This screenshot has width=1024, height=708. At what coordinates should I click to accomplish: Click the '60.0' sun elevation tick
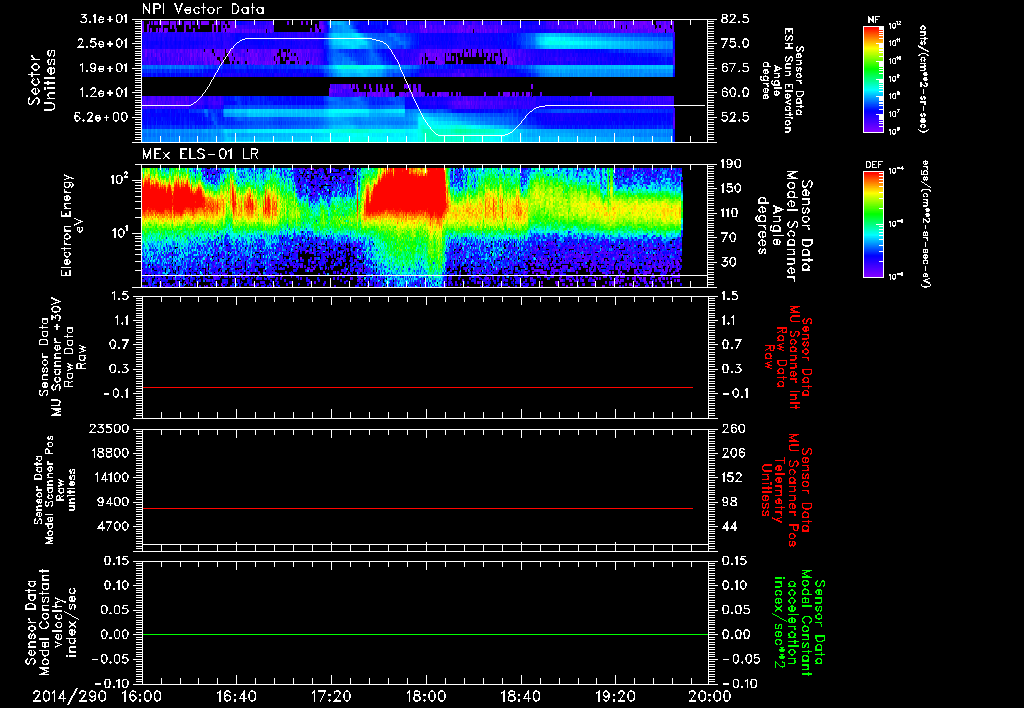(x=735, y=93)
